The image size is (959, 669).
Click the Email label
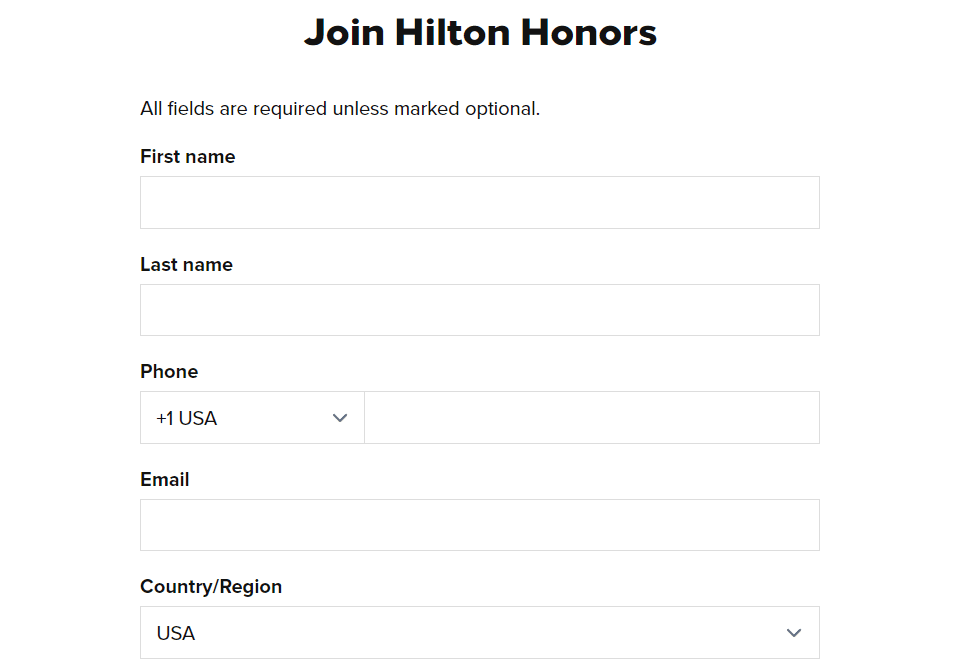click(x=165, y=479)
